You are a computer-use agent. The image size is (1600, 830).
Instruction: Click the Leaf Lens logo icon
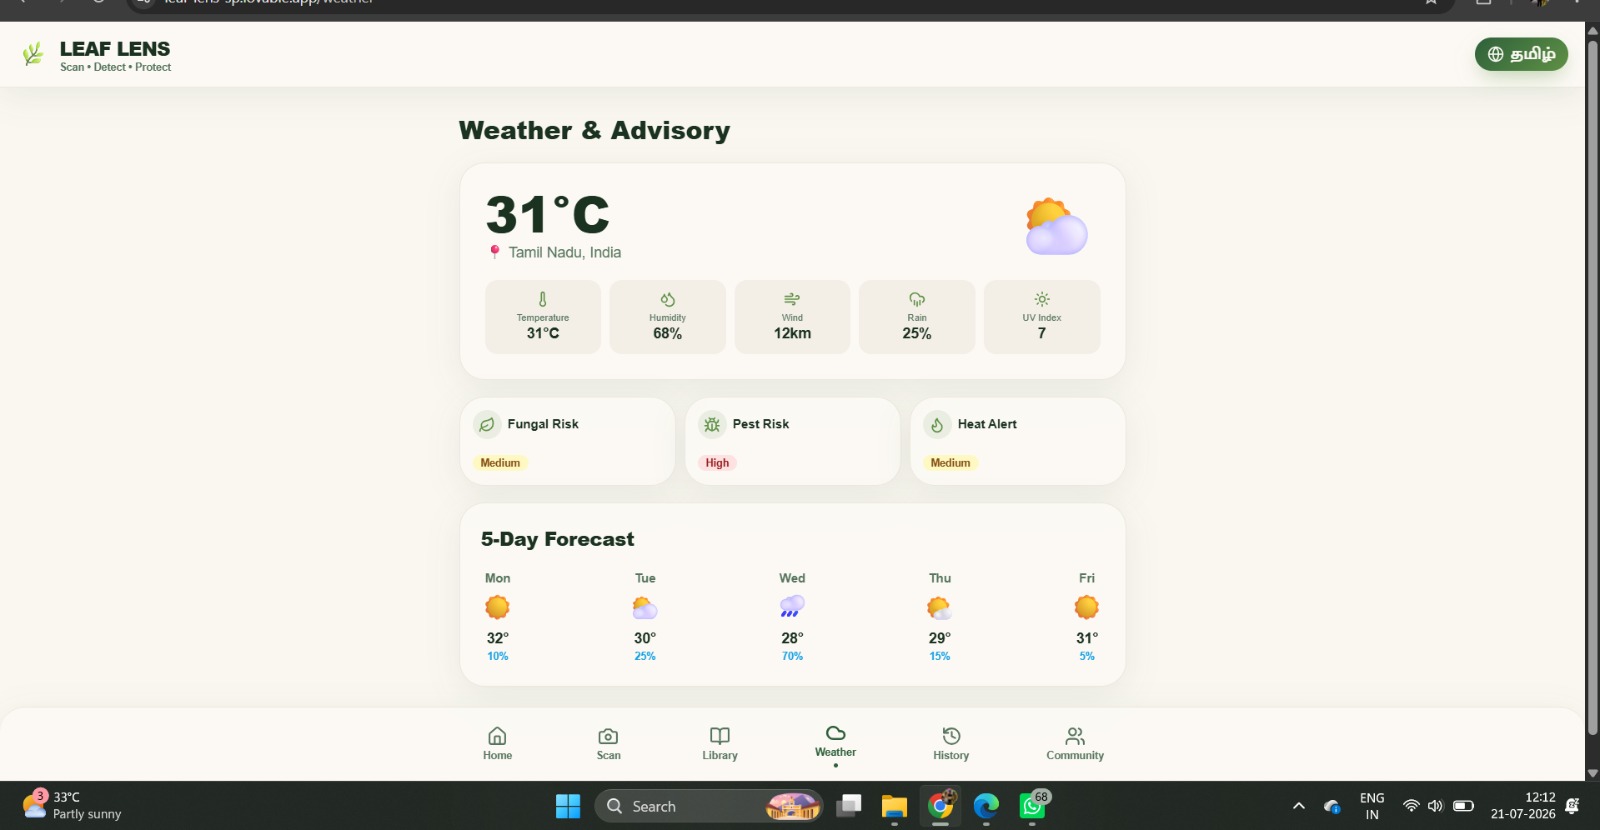[33, 54]
